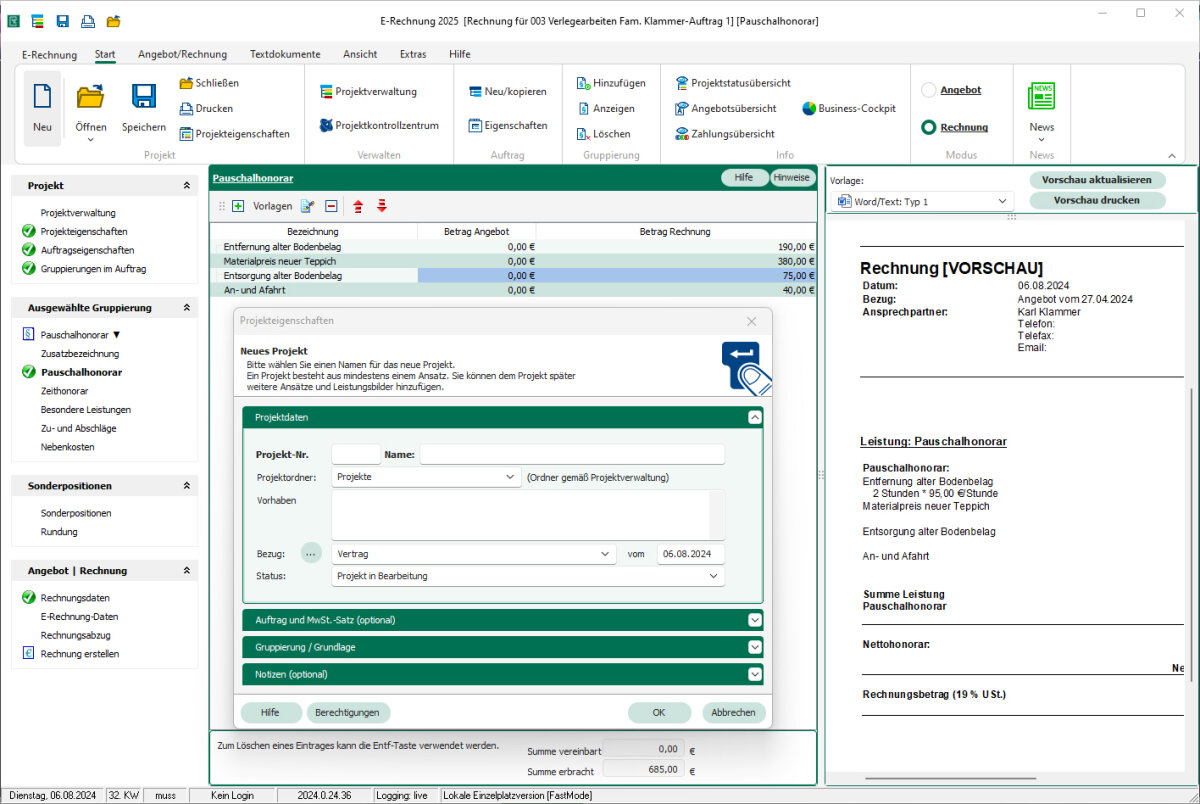The width and height of the screenshot is (1200, 804).
Task: Select the Rechnung mode radio button
Action: (928, 128)
